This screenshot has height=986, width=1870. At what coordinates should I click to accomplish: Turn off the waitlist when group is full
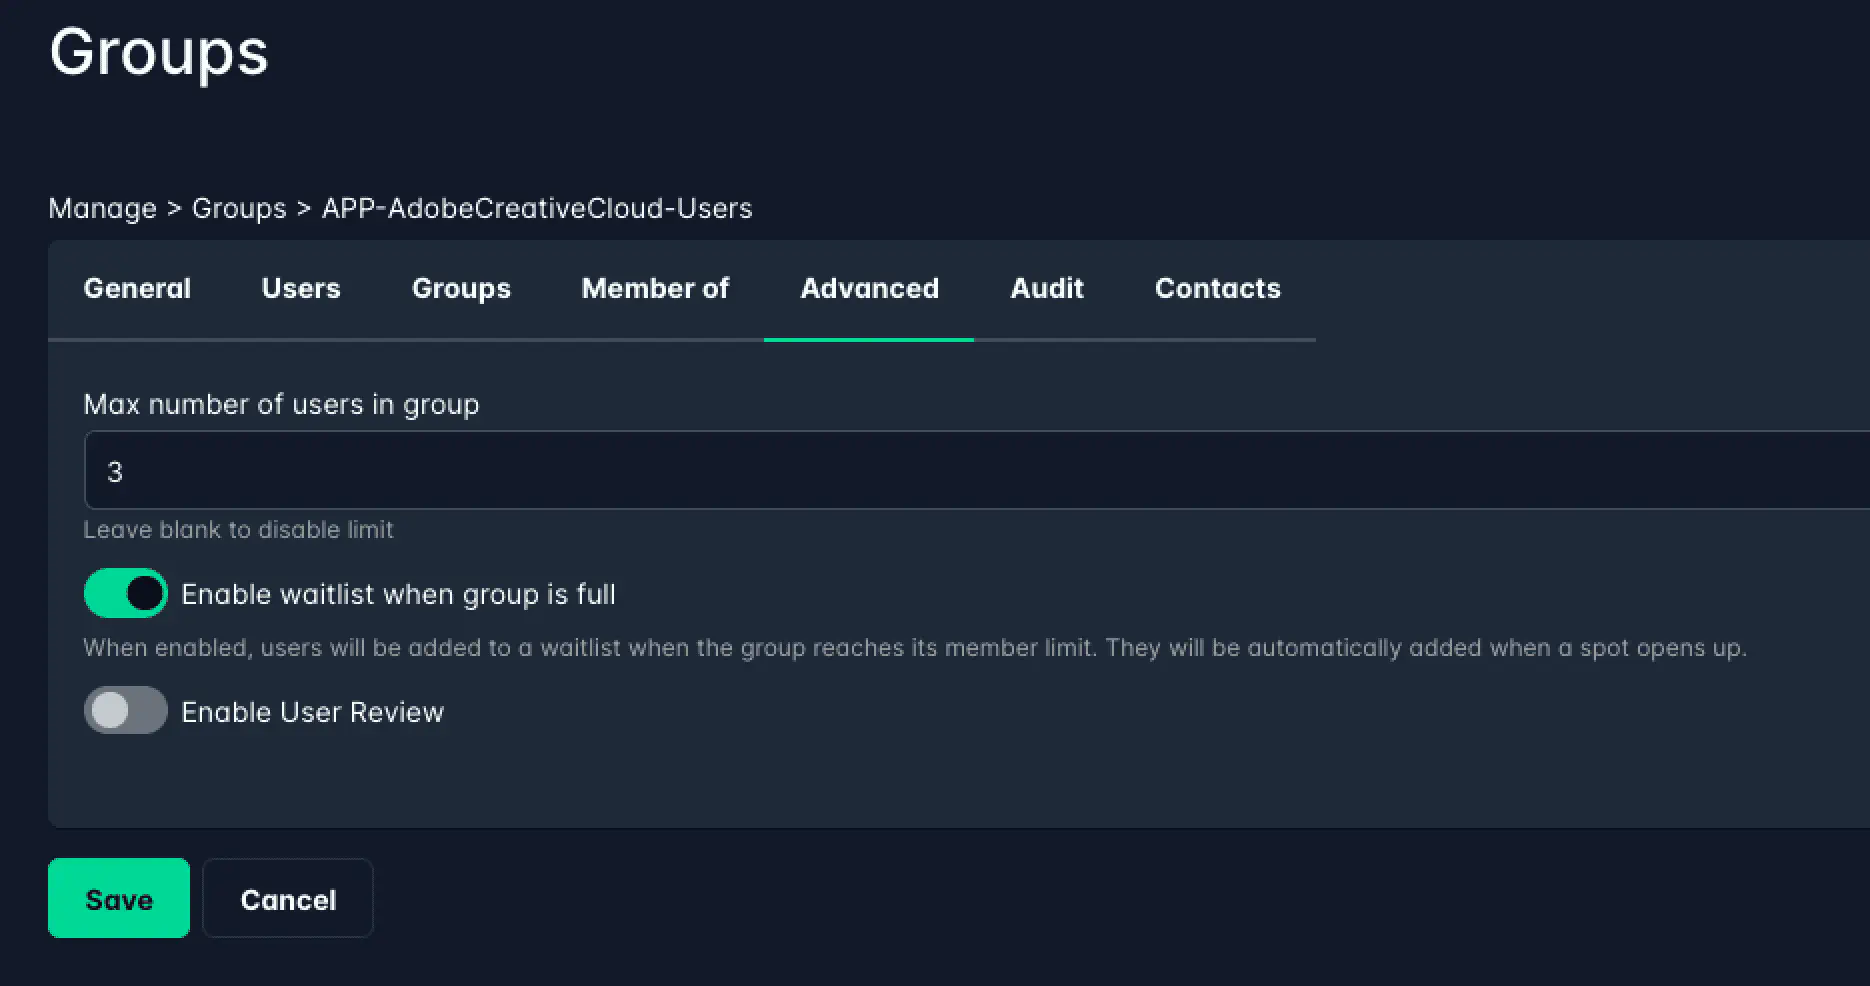click(x=125, y=592)
